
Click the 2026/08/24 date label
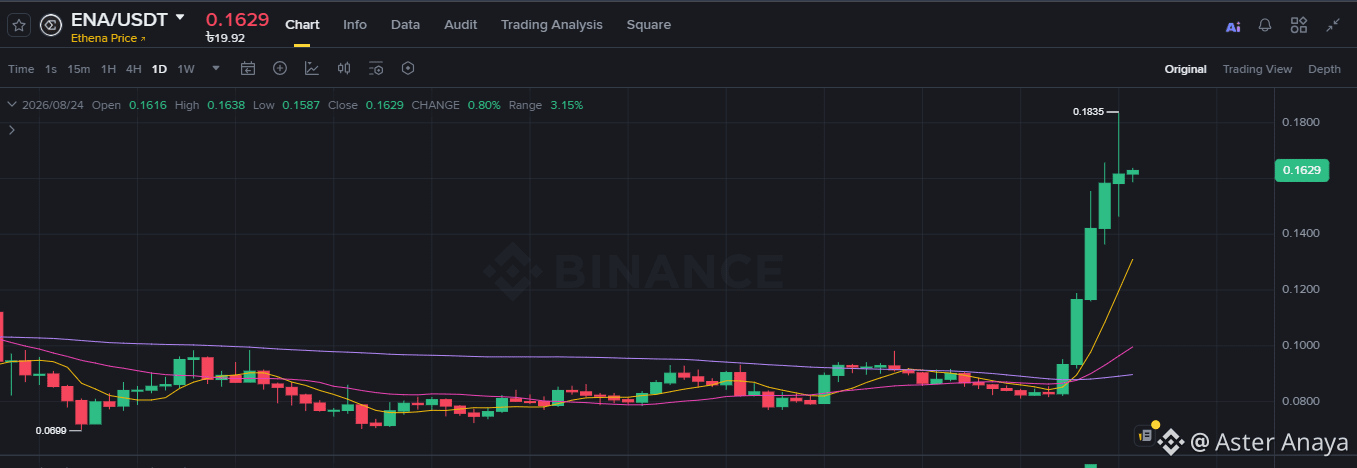point(52,105)
